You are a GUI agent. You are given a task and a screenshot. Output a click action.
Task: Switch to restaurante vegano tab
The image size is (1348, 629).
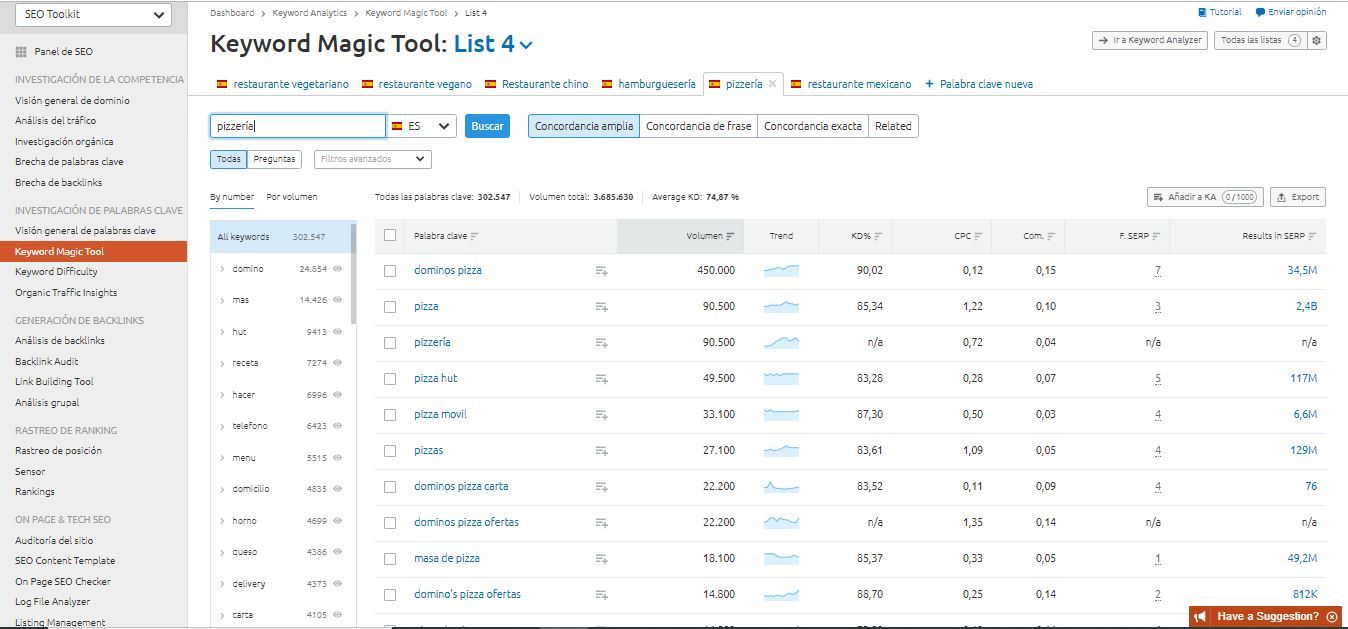424,84
